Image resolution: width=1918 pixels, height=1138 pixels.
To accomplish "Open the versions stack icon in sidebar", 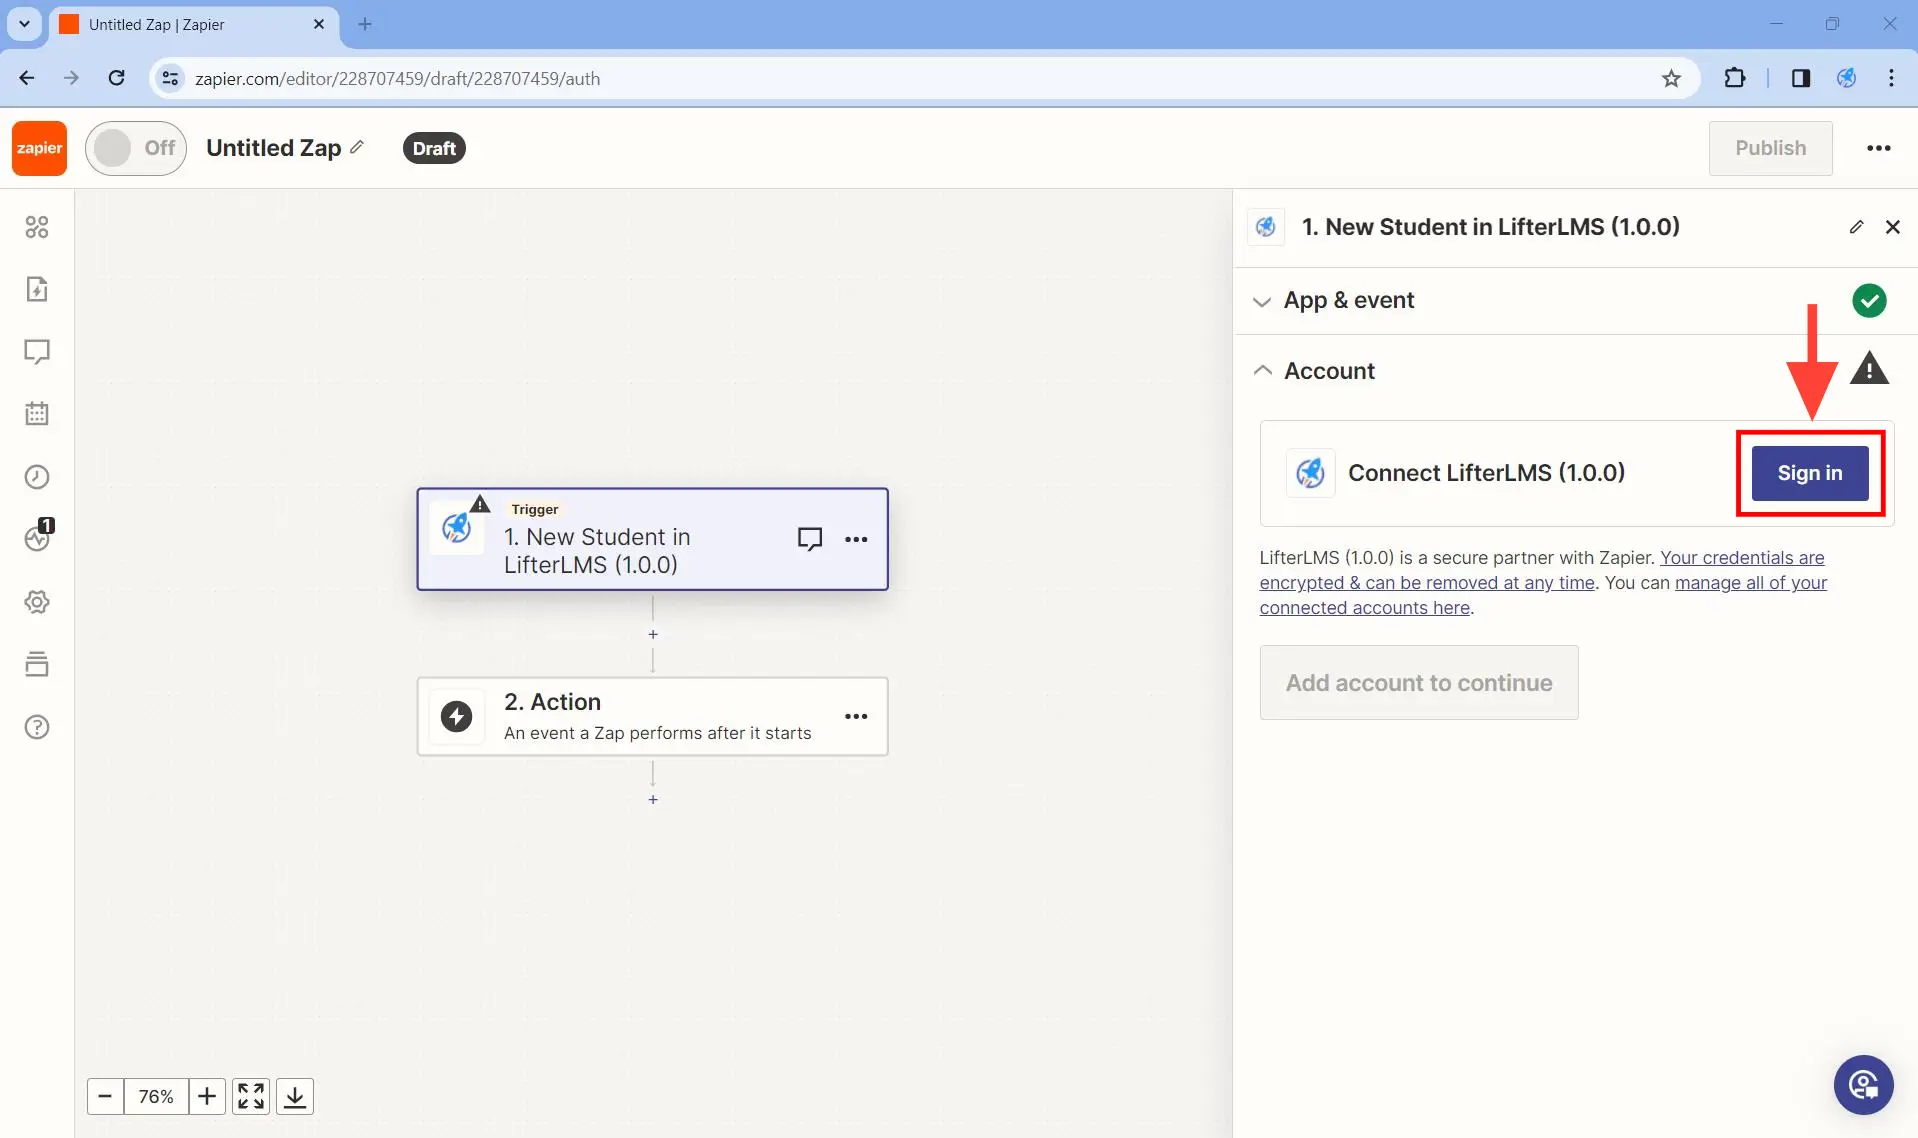I will tap(37, 664).
